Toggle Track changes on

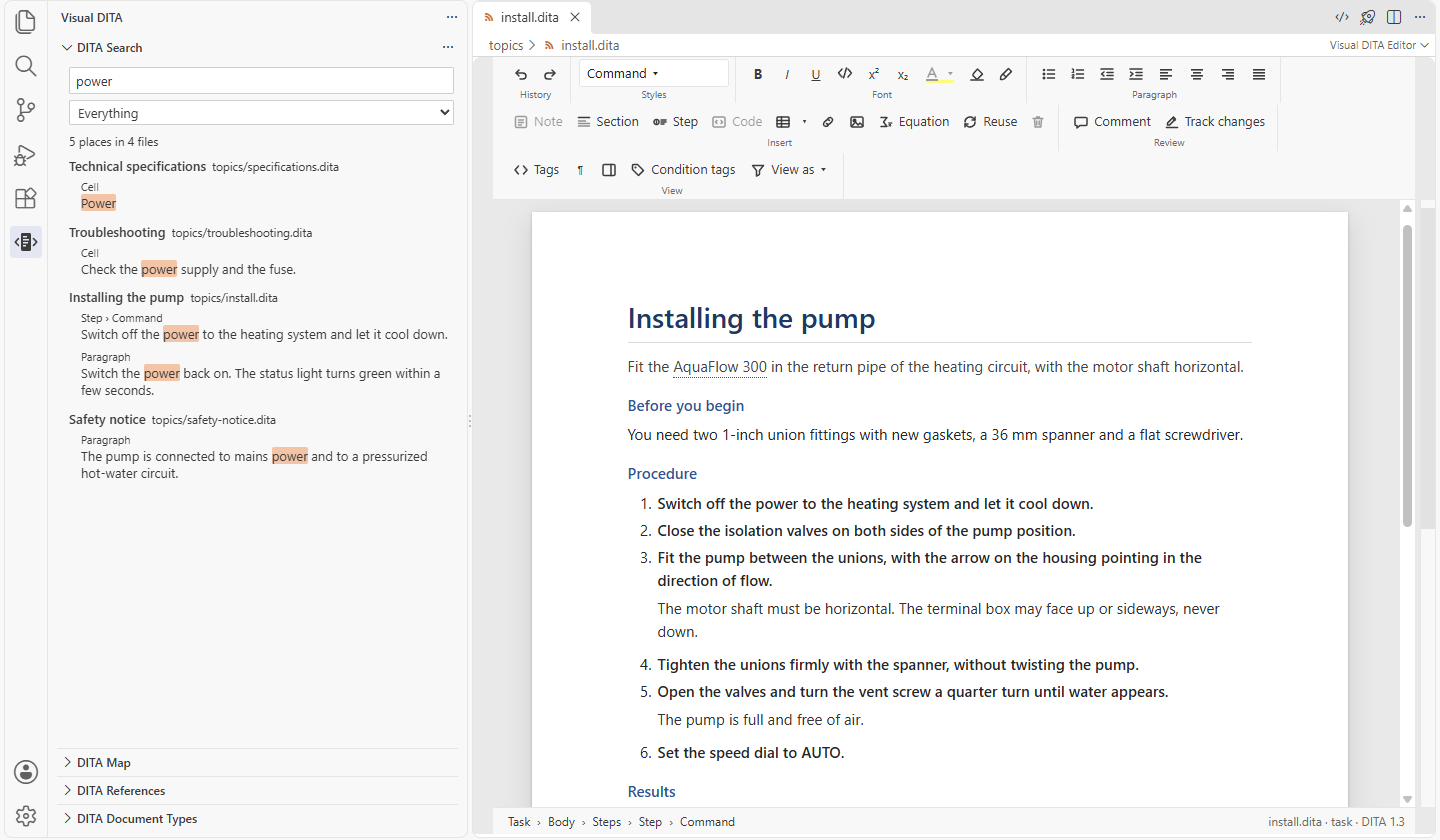[1215, 122]
